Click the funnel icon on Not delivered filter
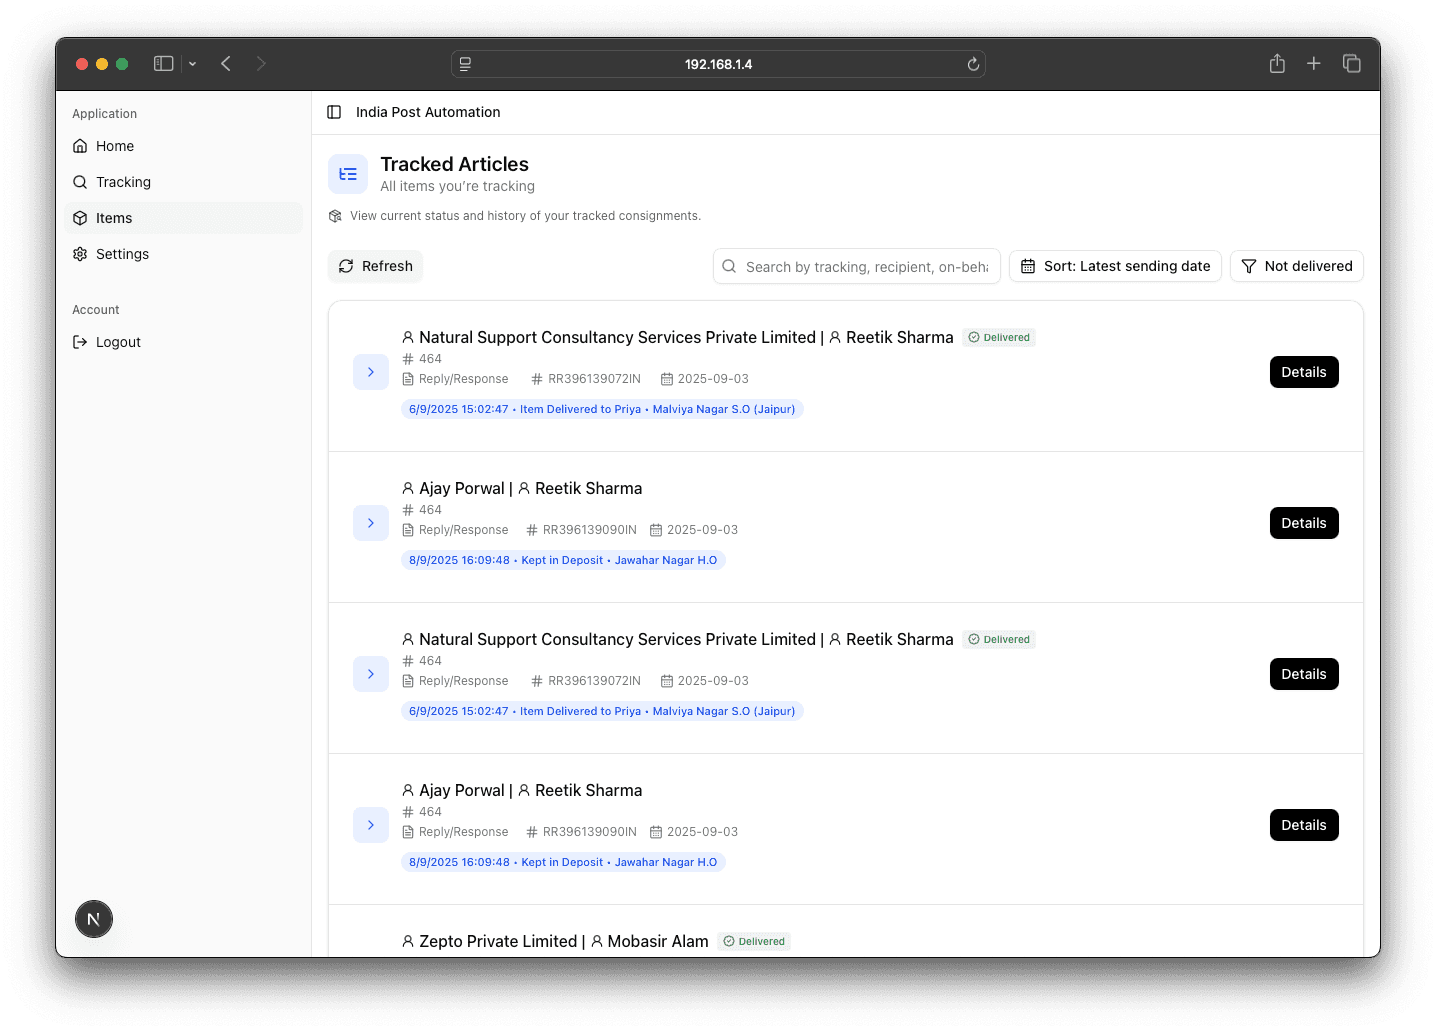Screen dimensions: 1436x1031 tap(1248, 266)
